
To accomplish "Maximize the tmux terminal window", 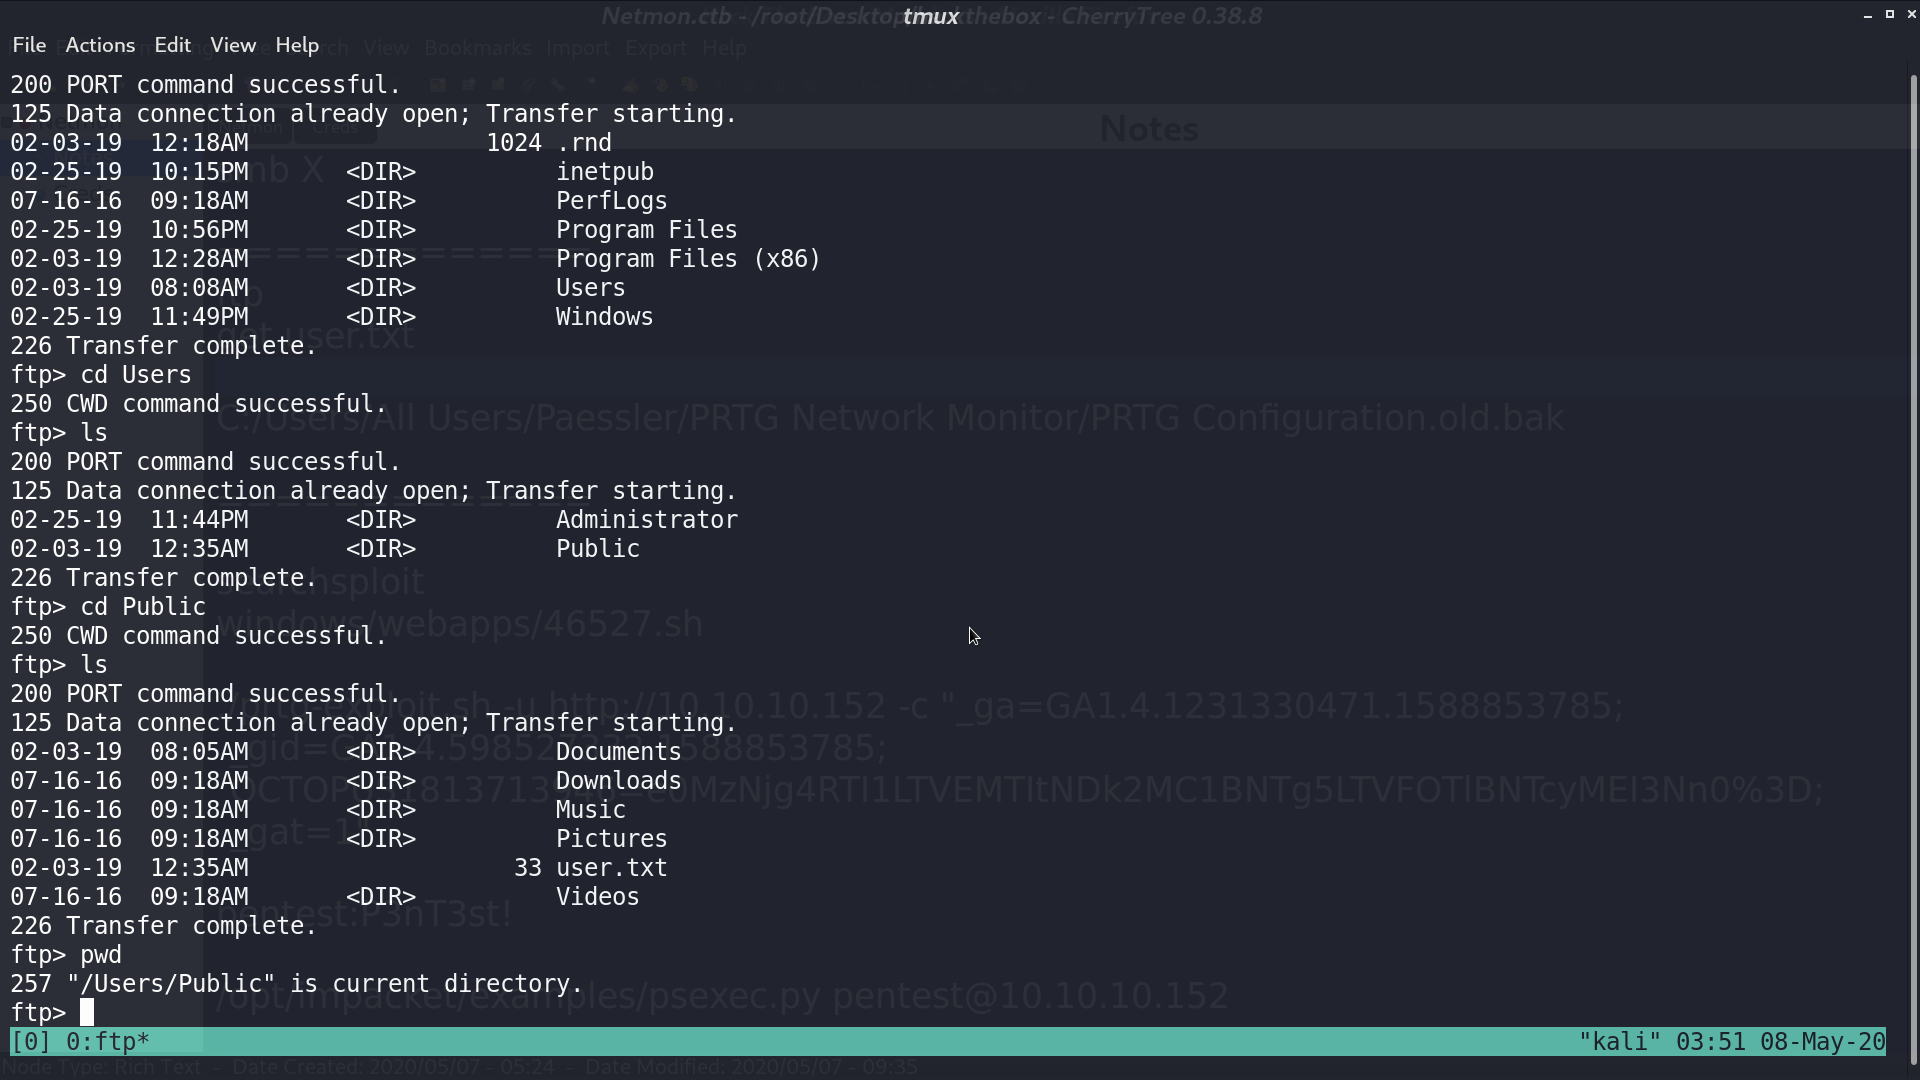I will [x=1890, y=15].
